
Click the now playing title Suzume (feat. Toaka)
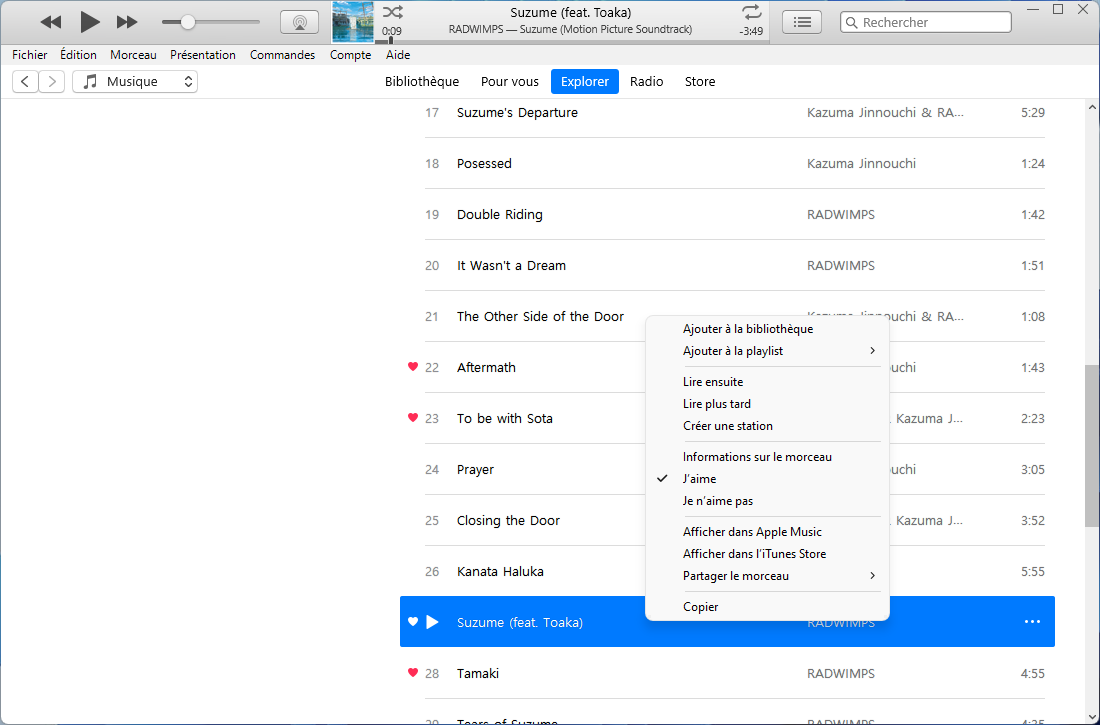570,13
